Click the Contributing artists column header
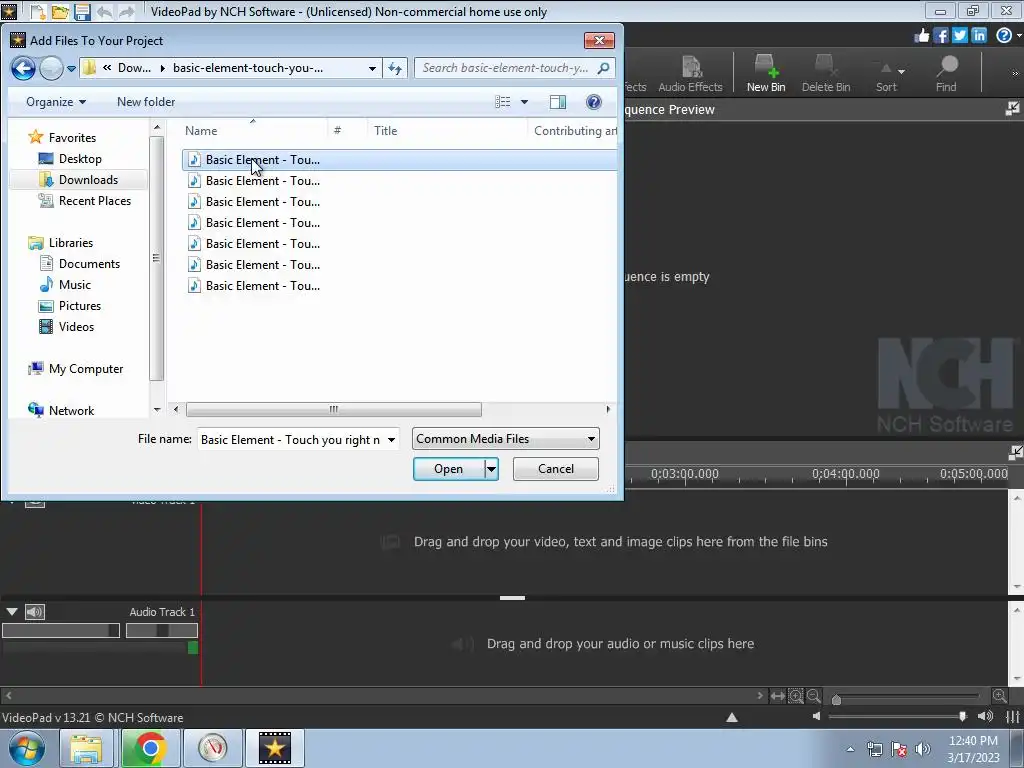 (x=575, y=131)
